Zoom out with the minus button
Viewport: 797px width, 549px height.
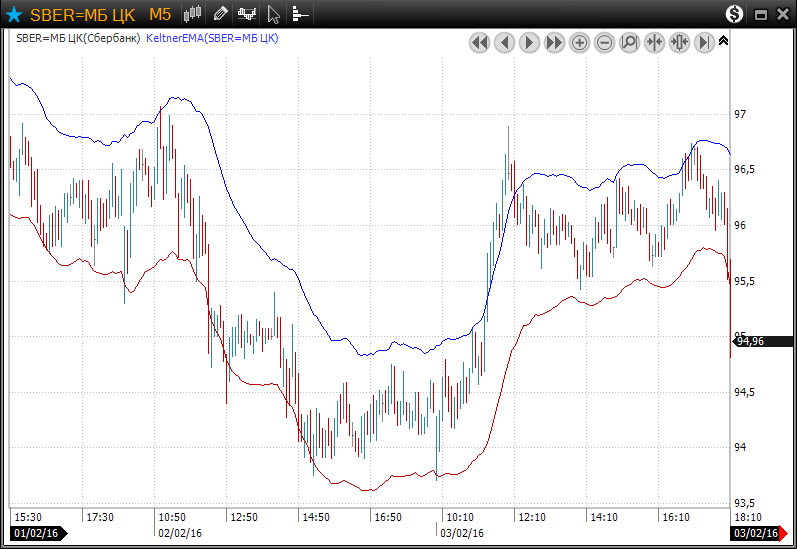[604, 42]
